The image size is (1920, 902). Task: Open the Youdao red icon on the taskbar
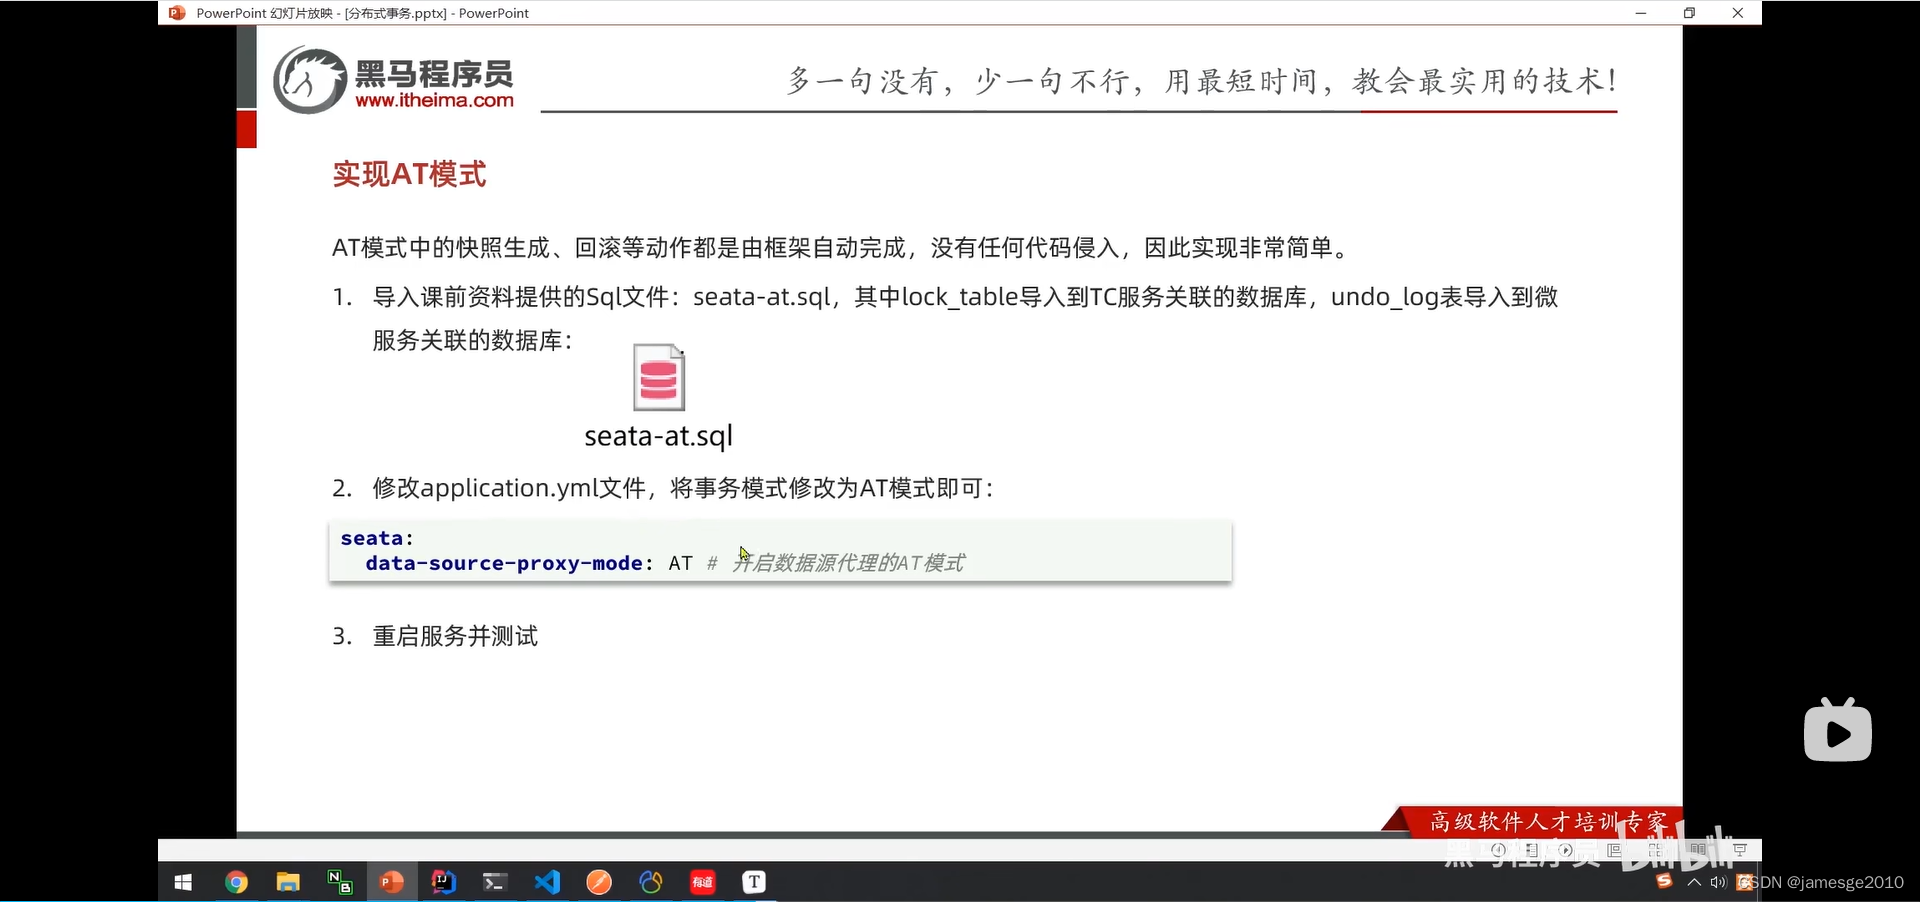(703, 882)
